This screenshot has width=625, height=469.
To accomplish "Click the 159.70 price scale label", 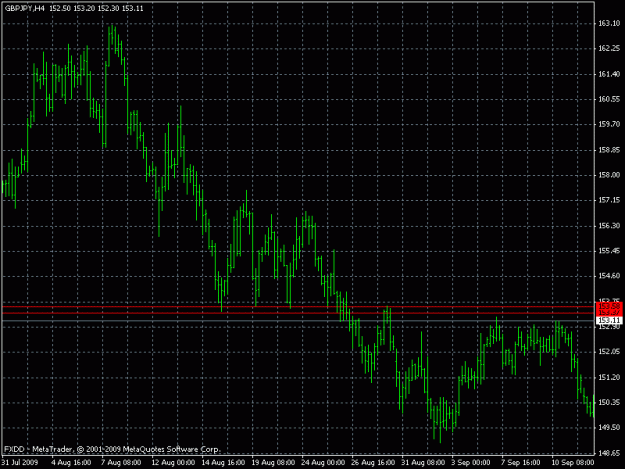I will 609,124.
